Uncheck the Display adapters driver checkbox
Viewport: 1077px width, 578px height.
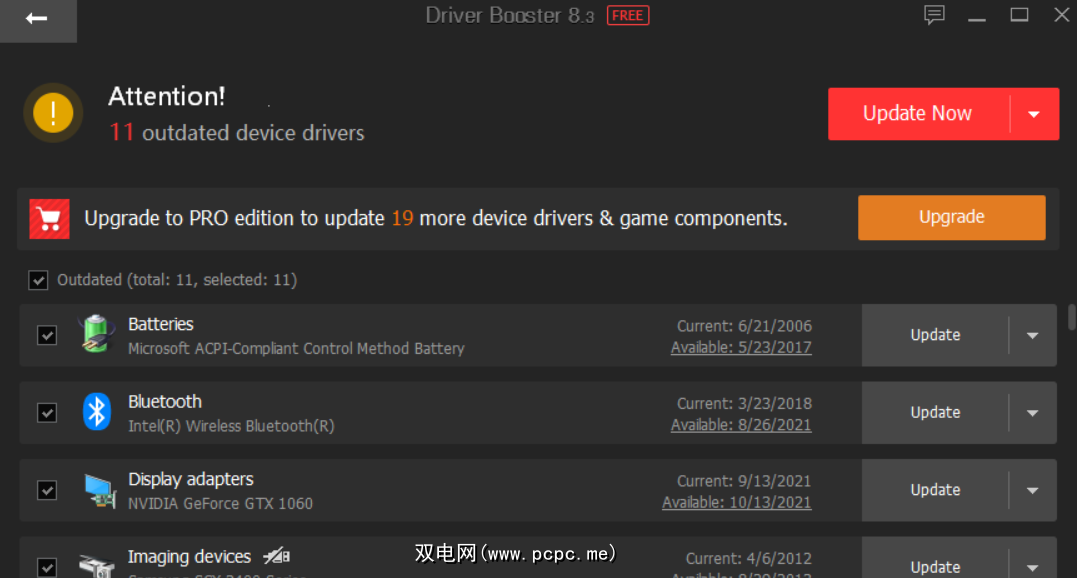[47, 490]
